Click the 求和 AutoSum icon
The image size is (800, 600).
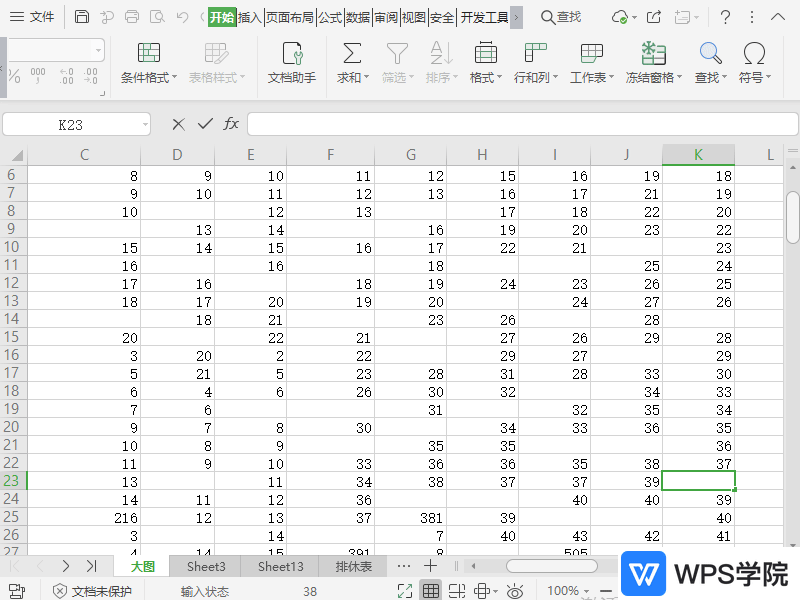tap(352, 54)
